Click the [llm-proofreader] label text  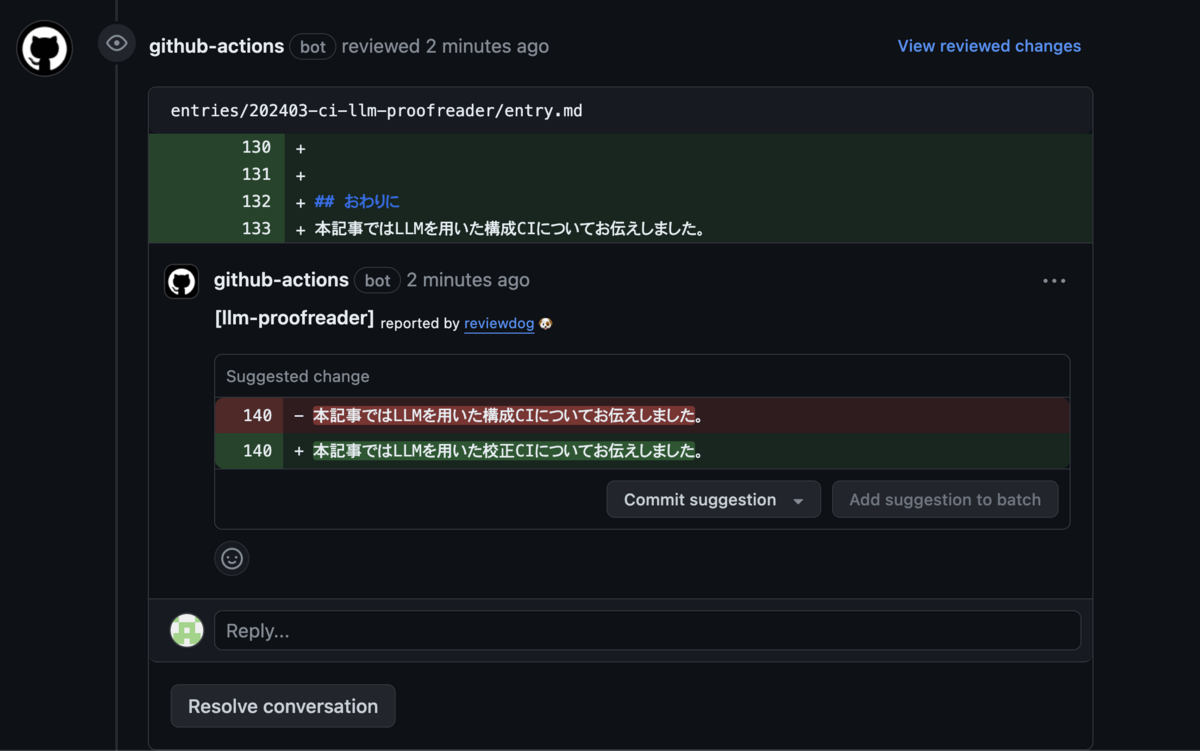(x=294, y=319)
